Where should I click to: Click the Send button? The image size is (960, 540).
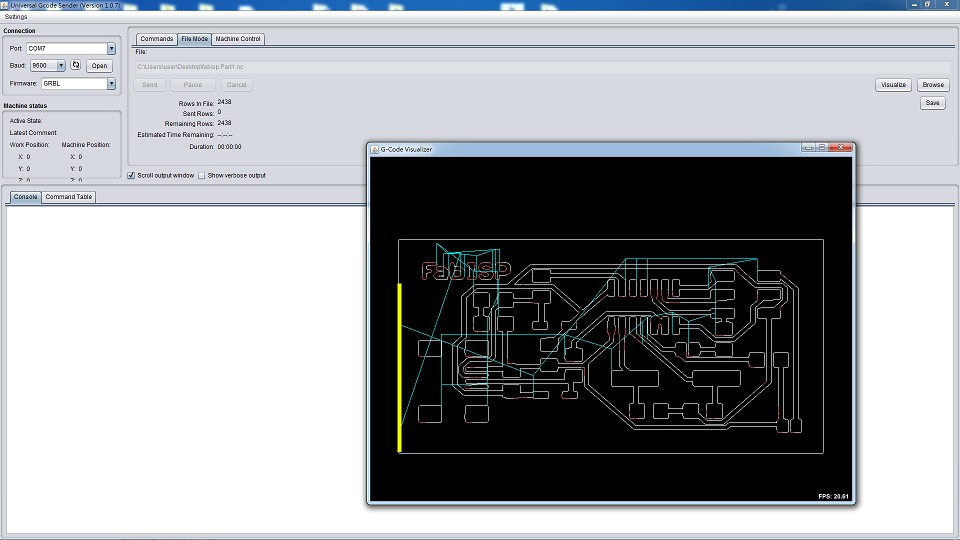tap(150, 84)
